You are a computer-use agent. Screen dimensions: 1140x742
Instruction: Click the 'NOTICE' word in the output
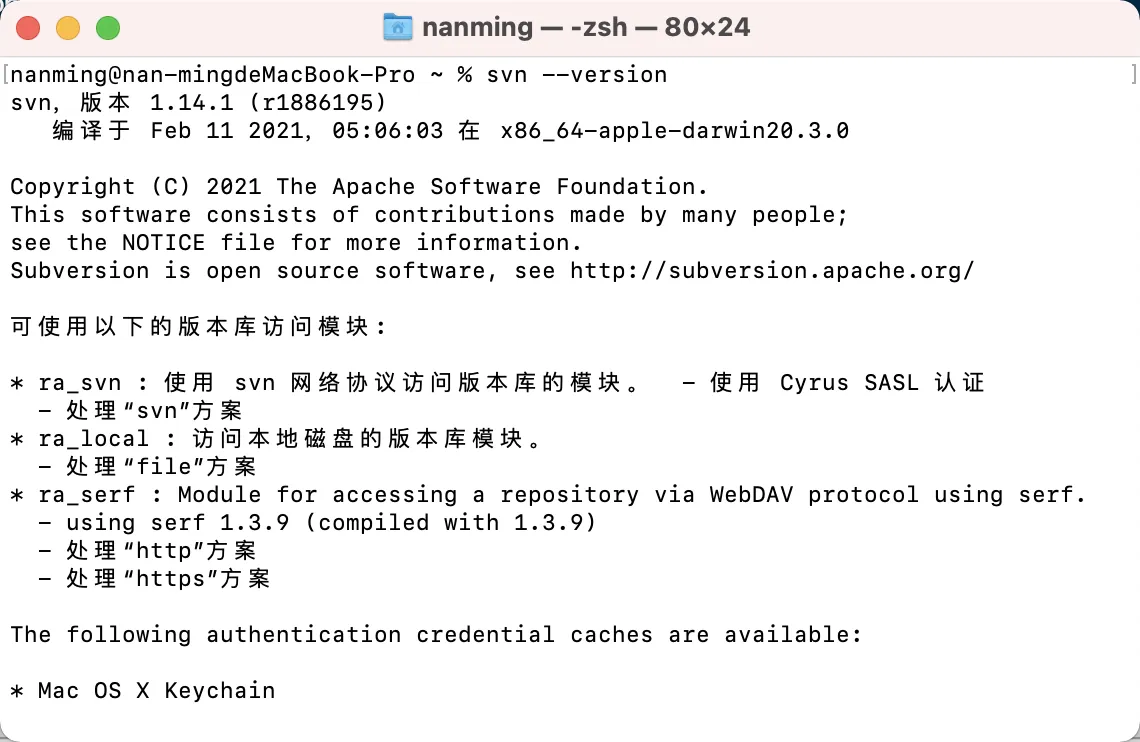[164, 243]
